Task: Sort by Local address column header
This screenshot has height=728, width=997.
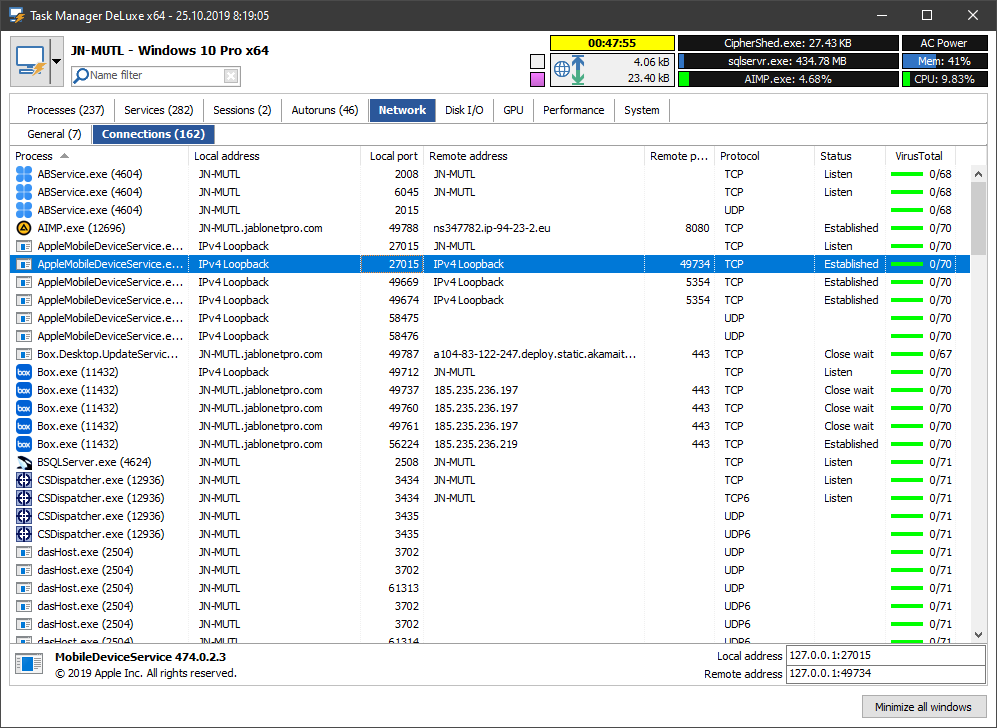Action: coord(275,156)
